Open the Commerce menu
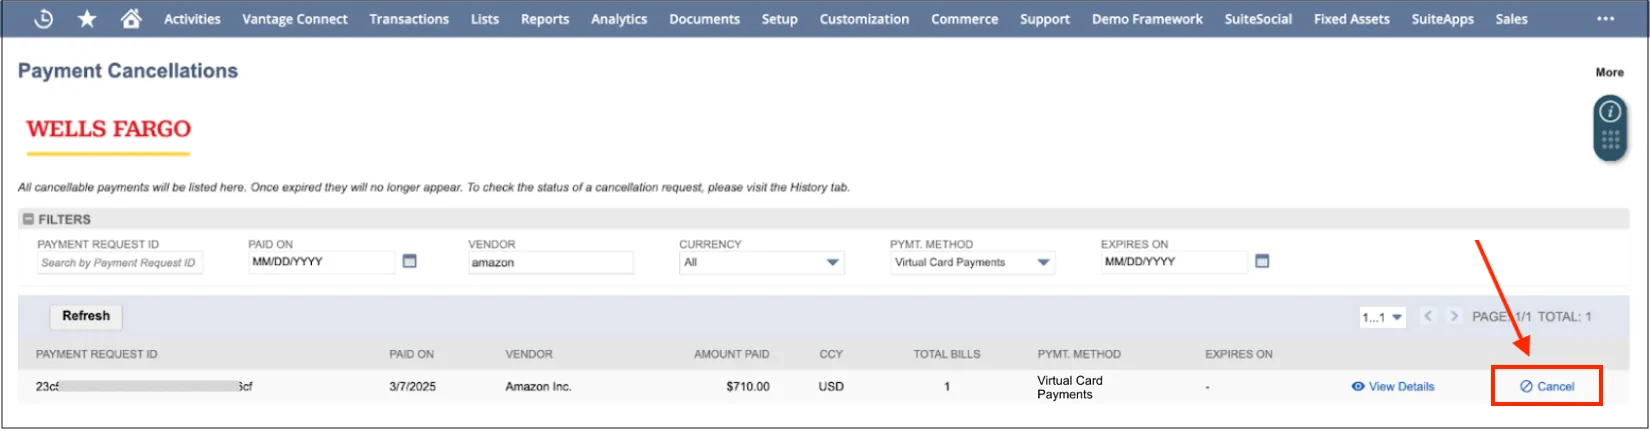This screenshot has height=431, width=1650. pos(965,19)
